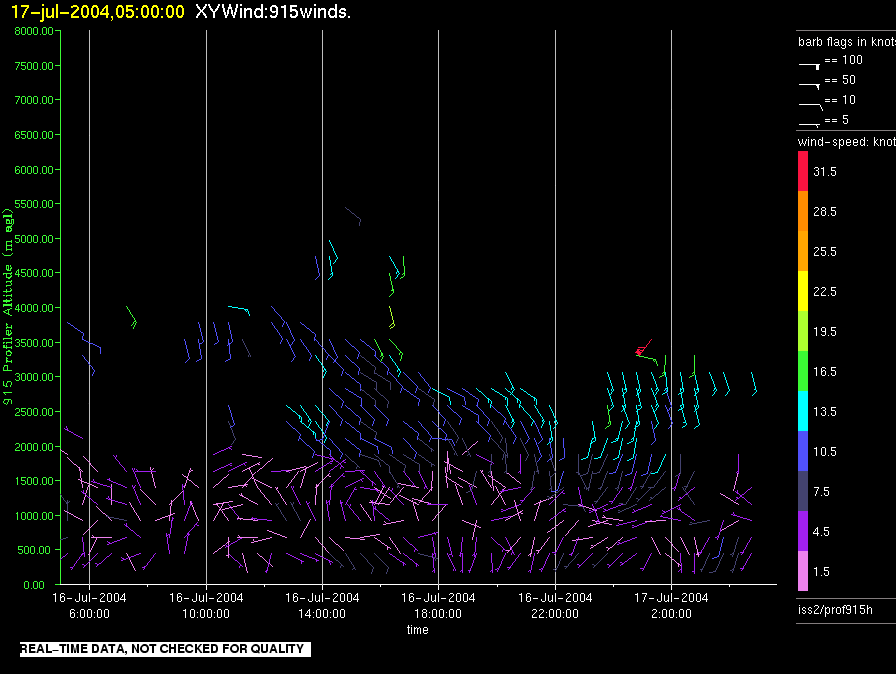Click the 6500.00 altitude axis label
This screenshot has width=896, height=674.
pyautogui.click(x=34, y=135)
